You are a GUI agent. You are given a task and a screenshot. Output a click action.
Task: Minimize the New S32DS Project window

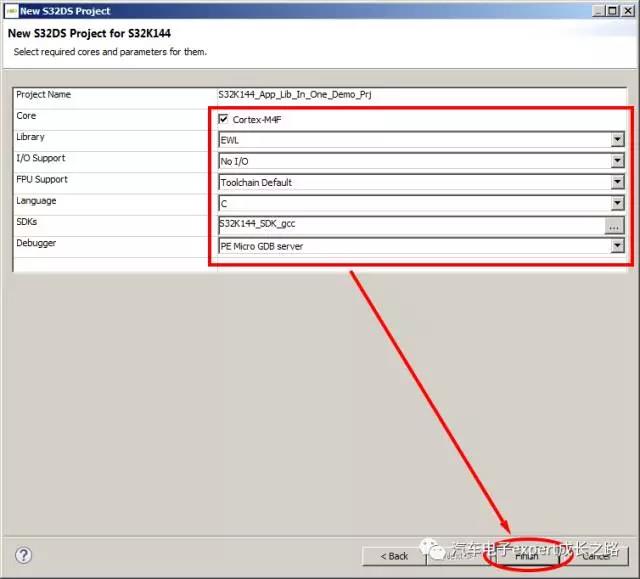[596, 10]
